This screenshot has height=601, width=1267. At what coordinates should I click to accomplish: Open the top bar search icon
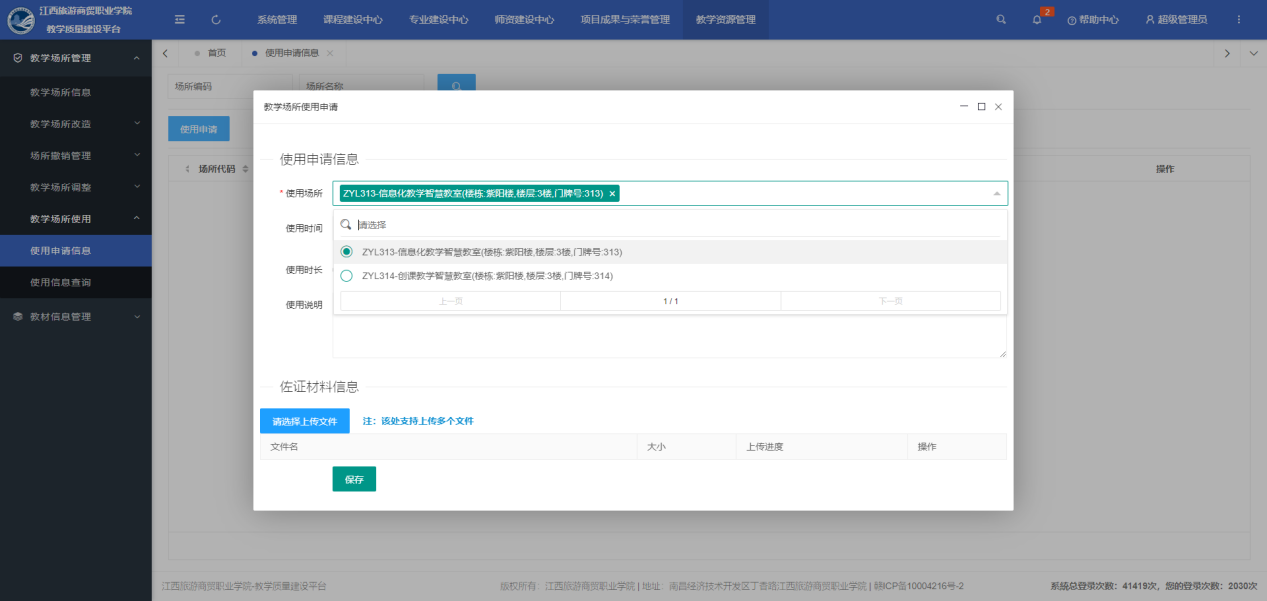(x=1002, y=19)
